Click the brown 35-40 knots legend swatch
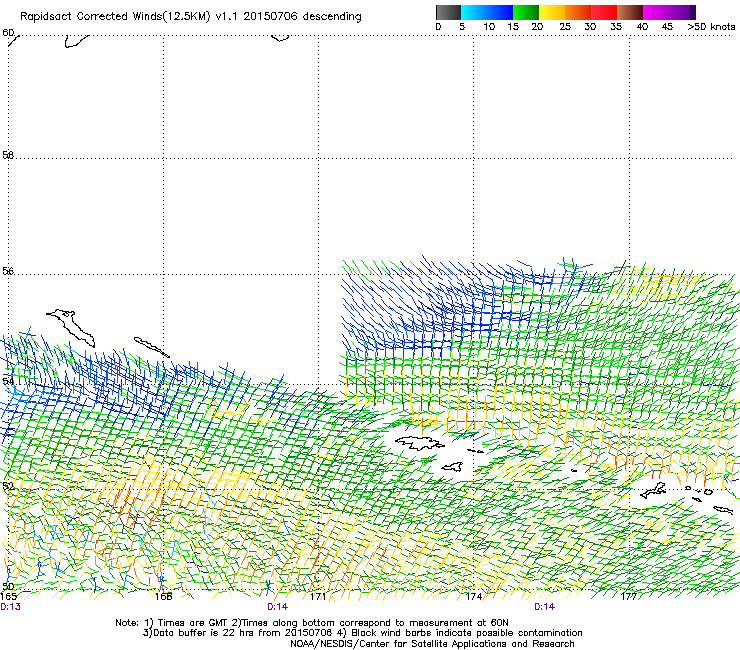 630,12
